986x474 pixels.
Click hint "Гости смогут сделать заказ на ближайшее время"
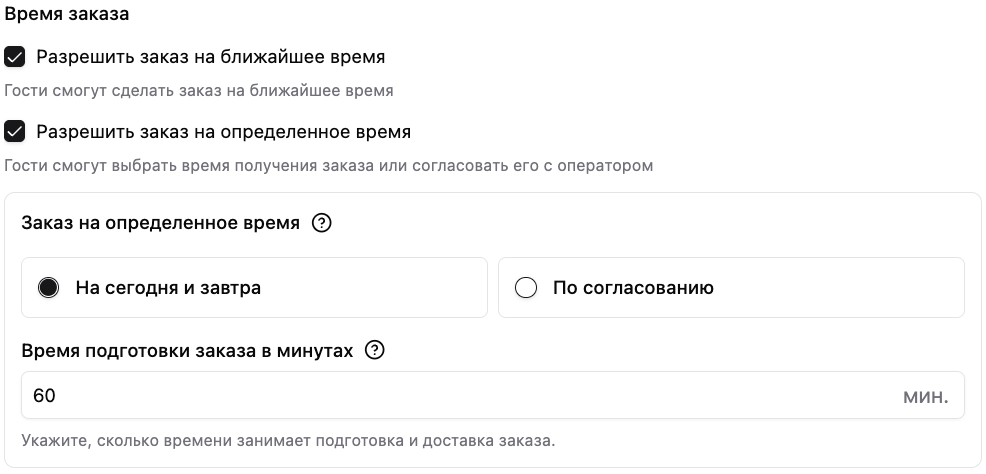[x=199, y=91]
